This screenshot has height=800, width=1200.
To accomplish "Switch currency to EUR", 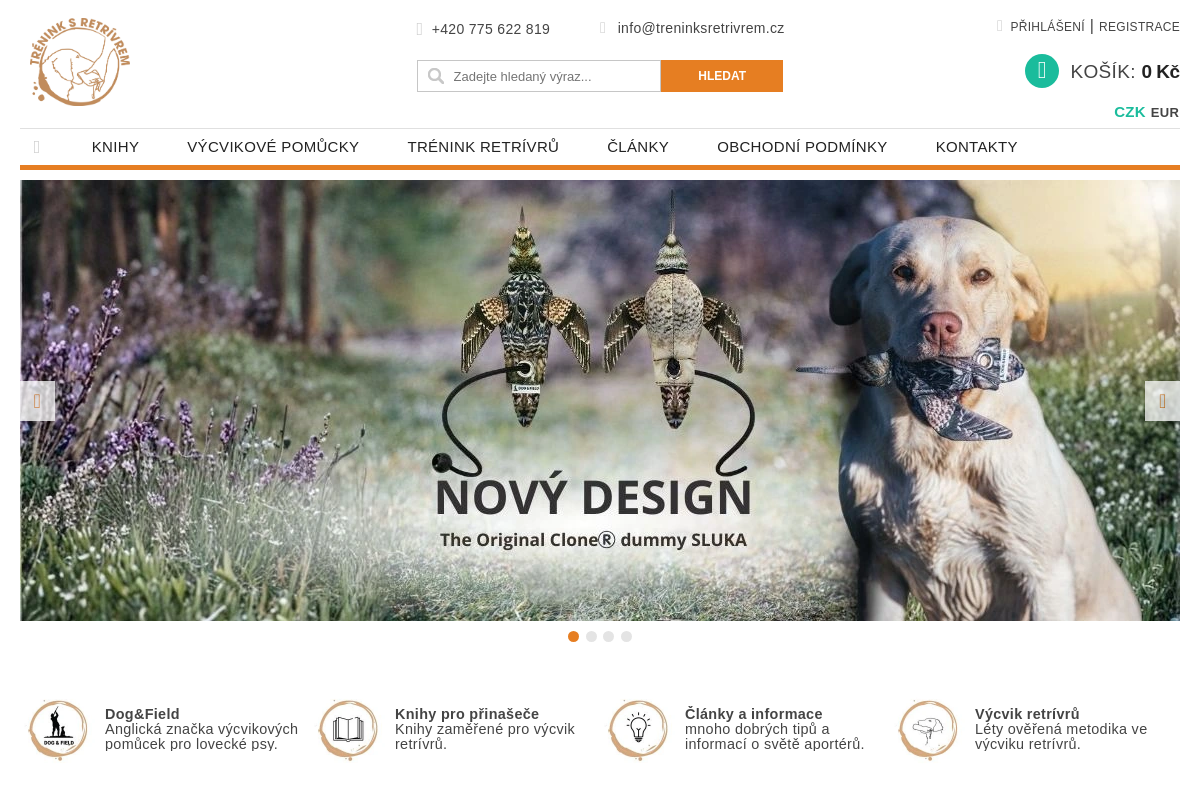I will (1165, 113).
